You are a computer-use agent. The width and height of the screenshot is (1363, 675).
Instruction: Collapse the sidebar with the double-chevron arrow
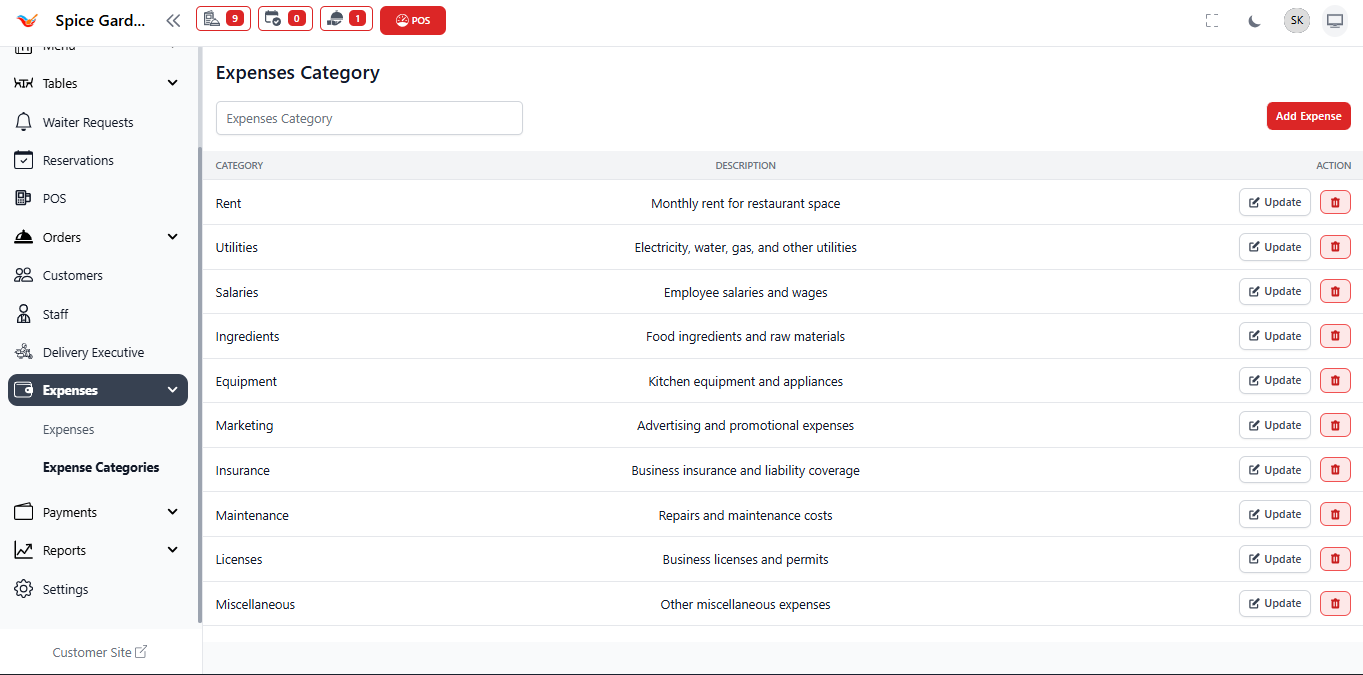[x=172, y=19]
